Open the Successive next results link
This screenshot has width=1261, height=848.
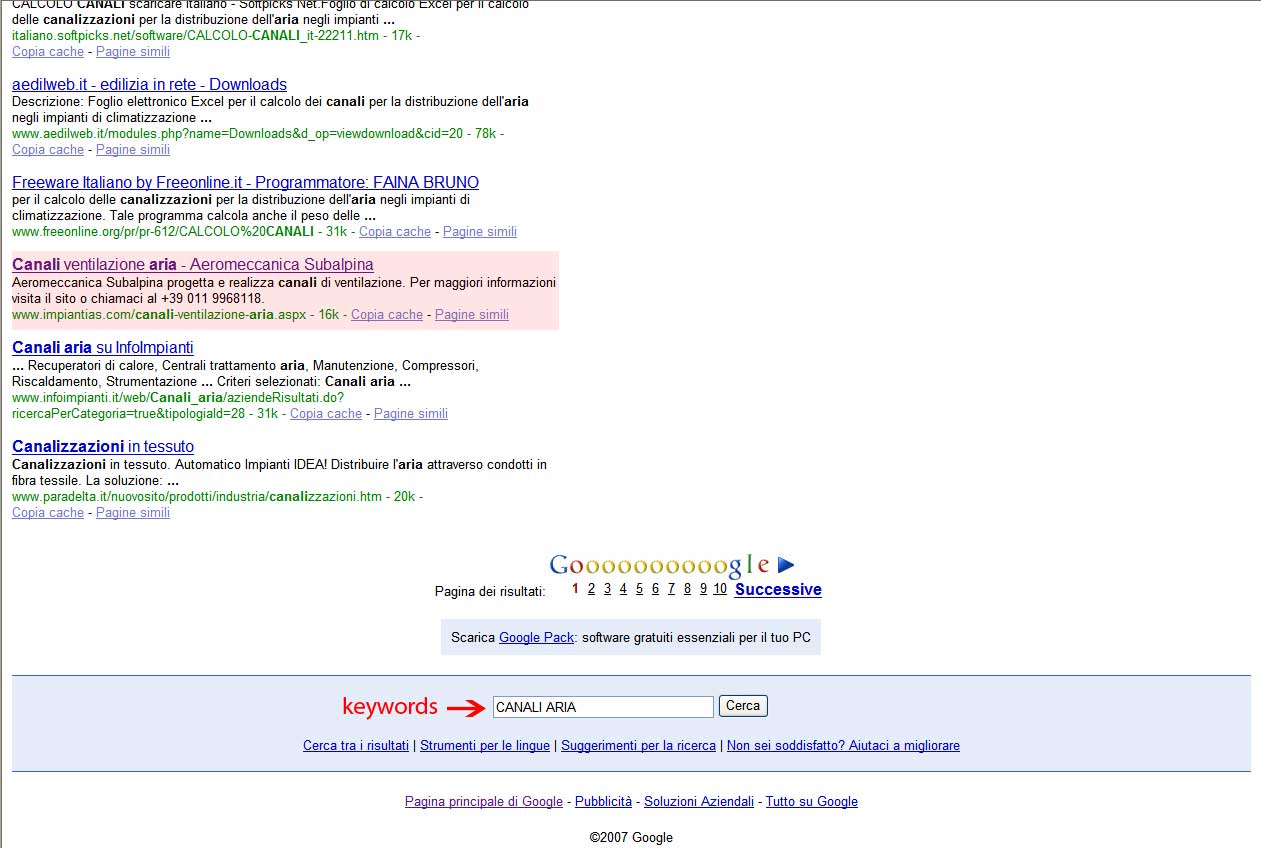[x=778, y=590]
